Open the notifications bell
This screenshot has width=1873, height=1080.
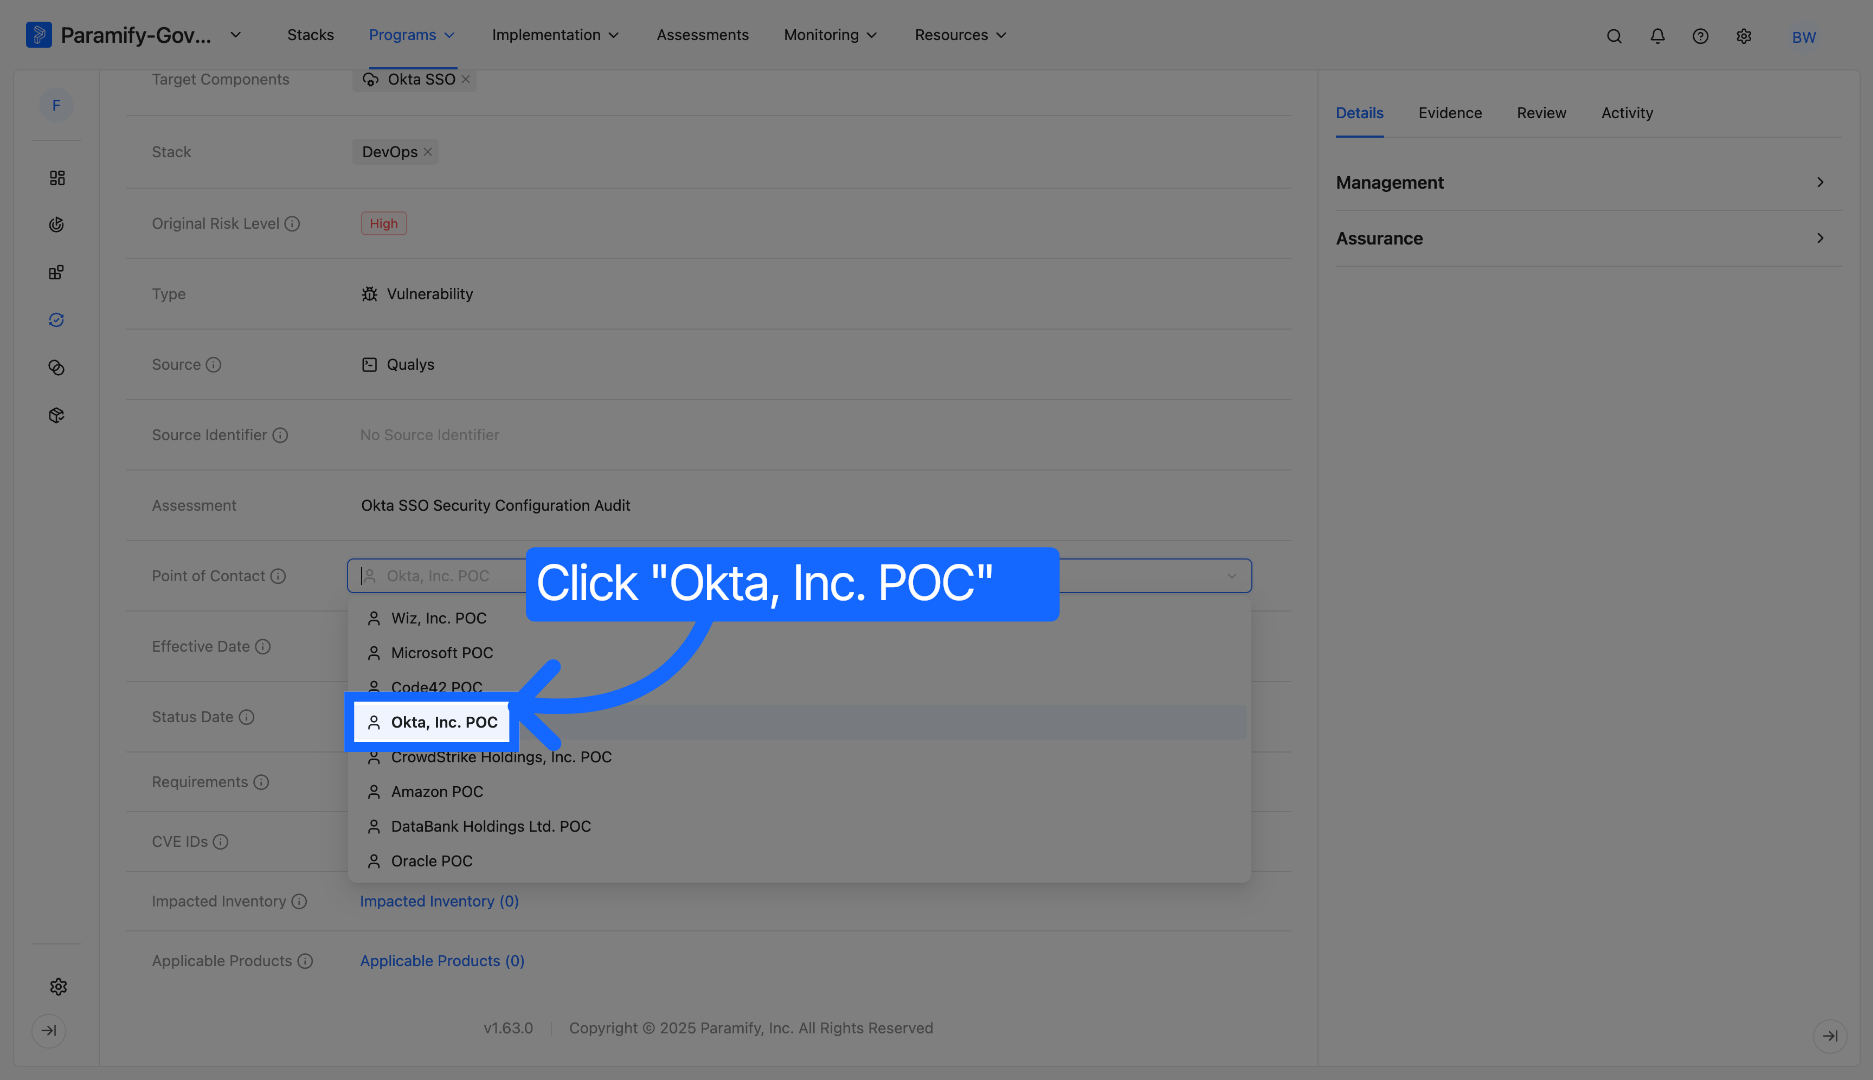(x=1657, y=36)
